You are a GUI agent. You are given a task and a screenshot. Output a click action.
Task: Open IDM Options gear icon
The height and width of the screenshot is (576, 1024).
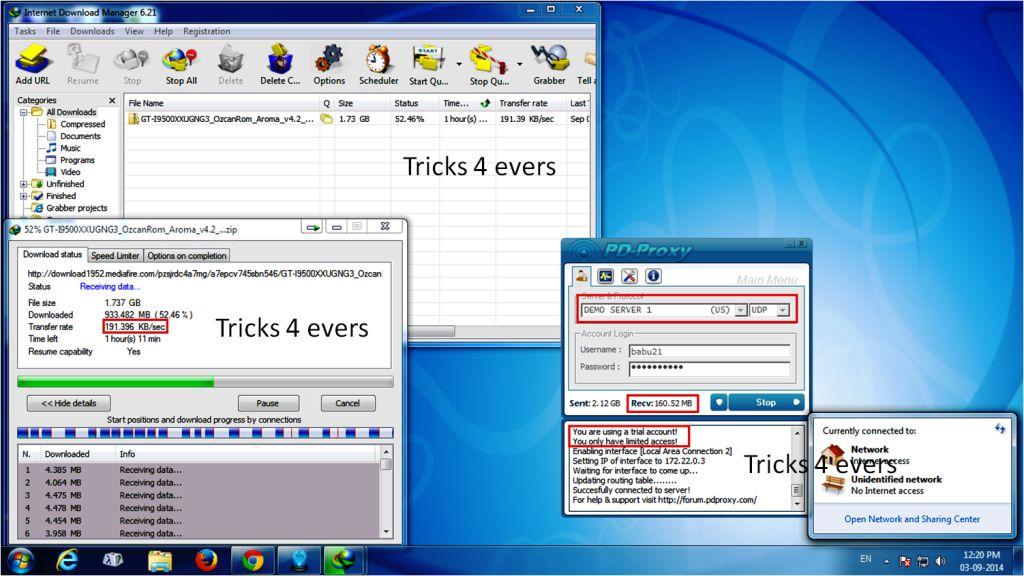(x=329, y=64)
